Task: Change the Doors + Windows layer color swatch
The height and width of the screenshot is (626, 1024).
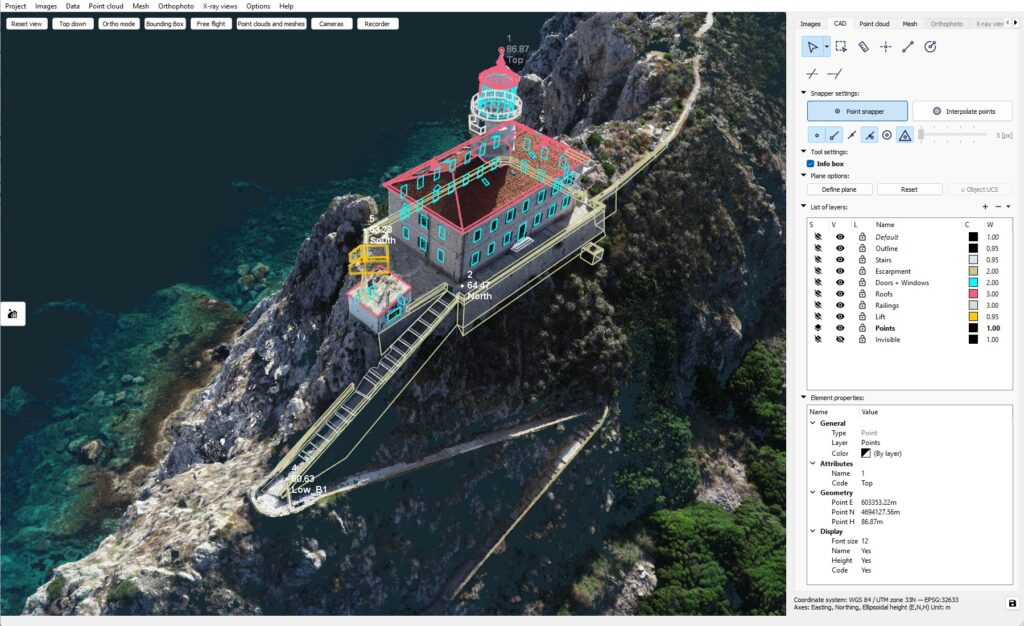Action: click(x=972, y=282)
